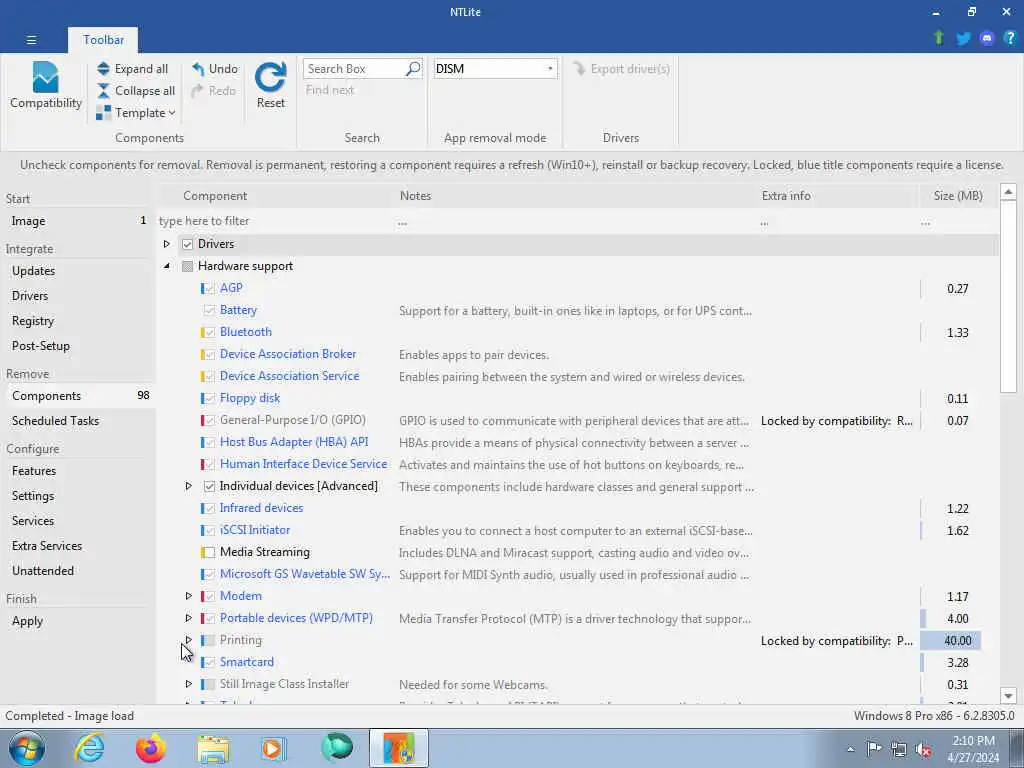Click the NTLite taskbar icon
The image size is (1024, 768).
[399, 748]
